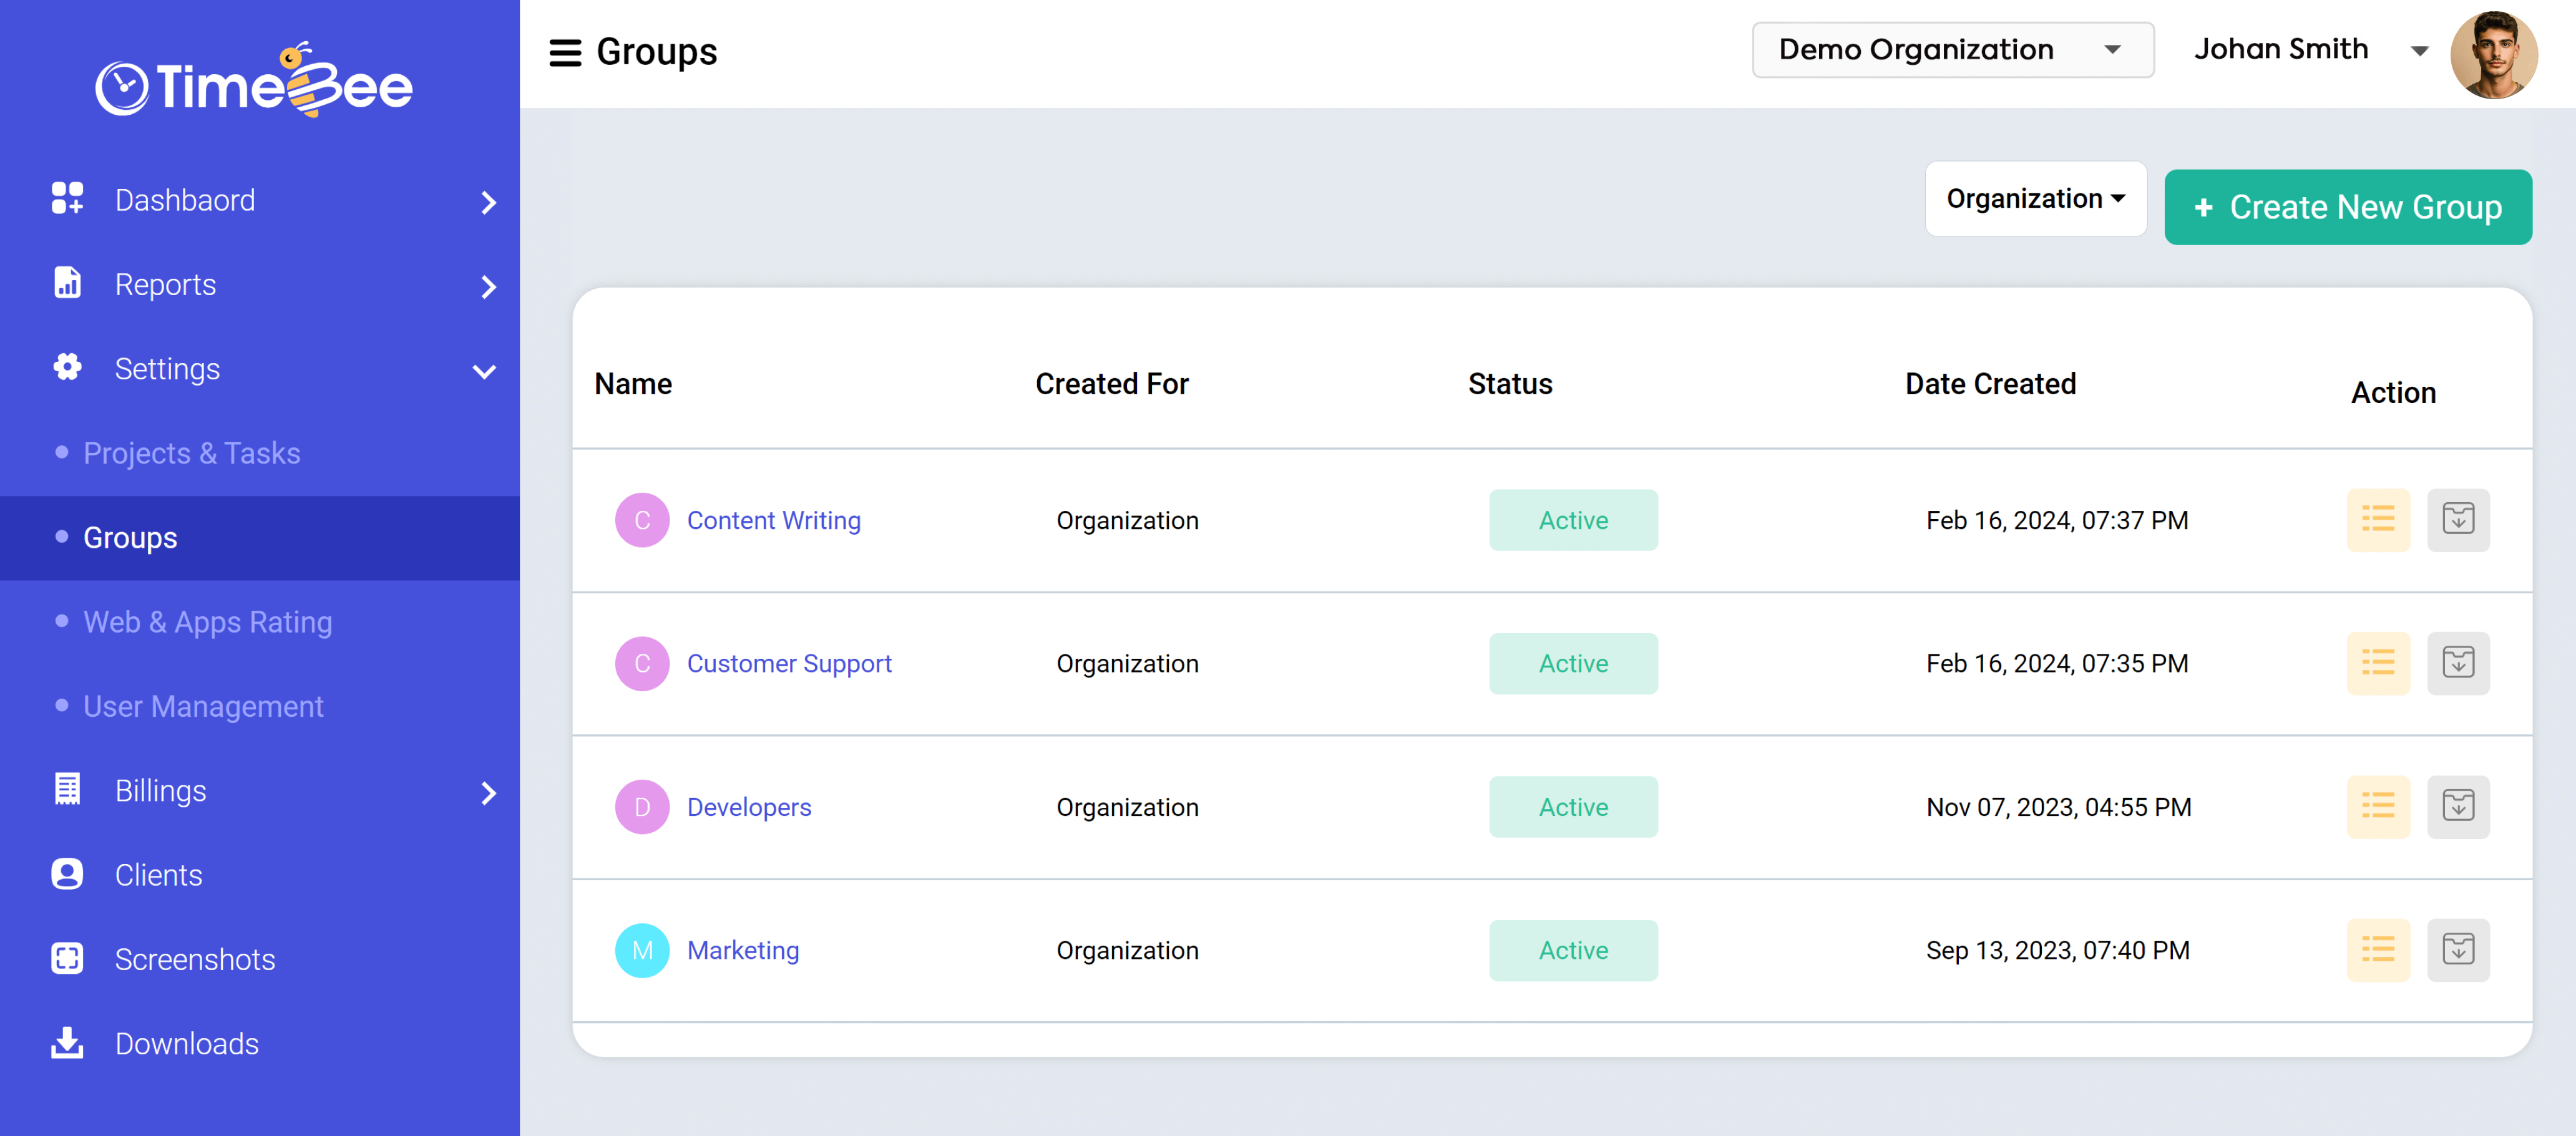Viewport: 2576px width, 1136px height.
Task: Expand the Organization filter dropdown
Action: pyautogui.click(x=2035, y=198)
